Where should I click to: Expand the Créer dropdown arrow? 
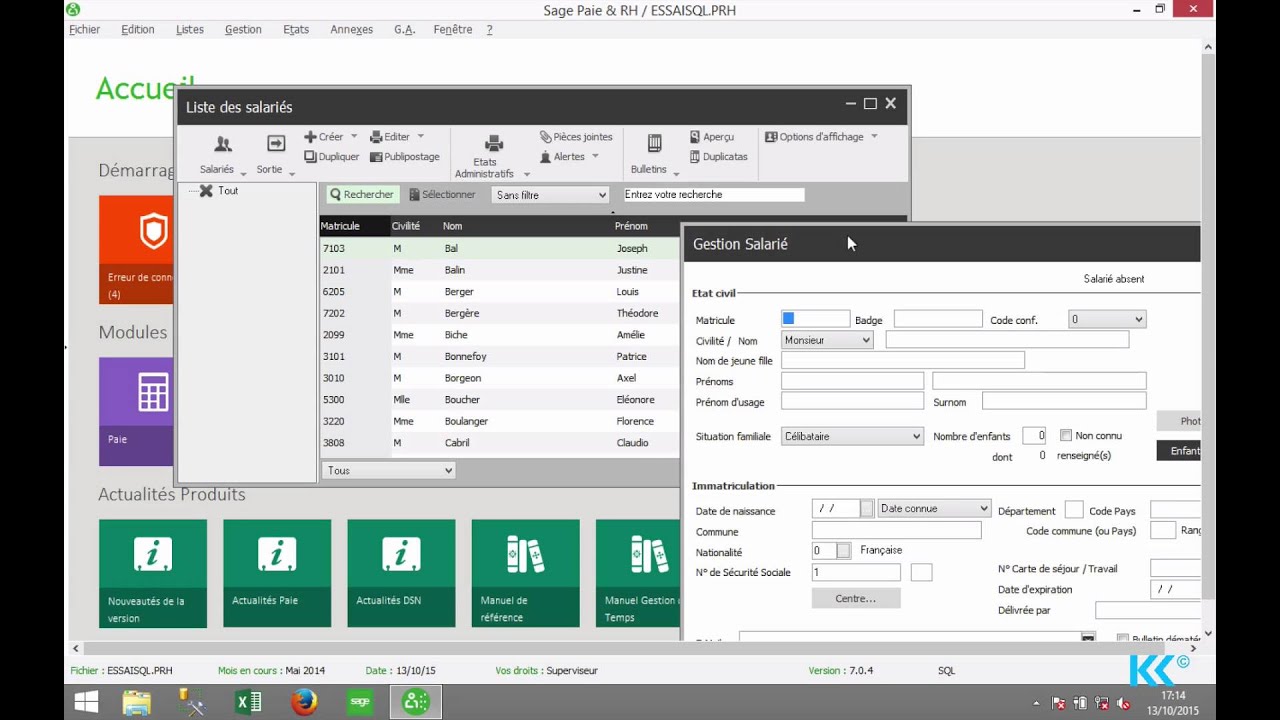354,137
